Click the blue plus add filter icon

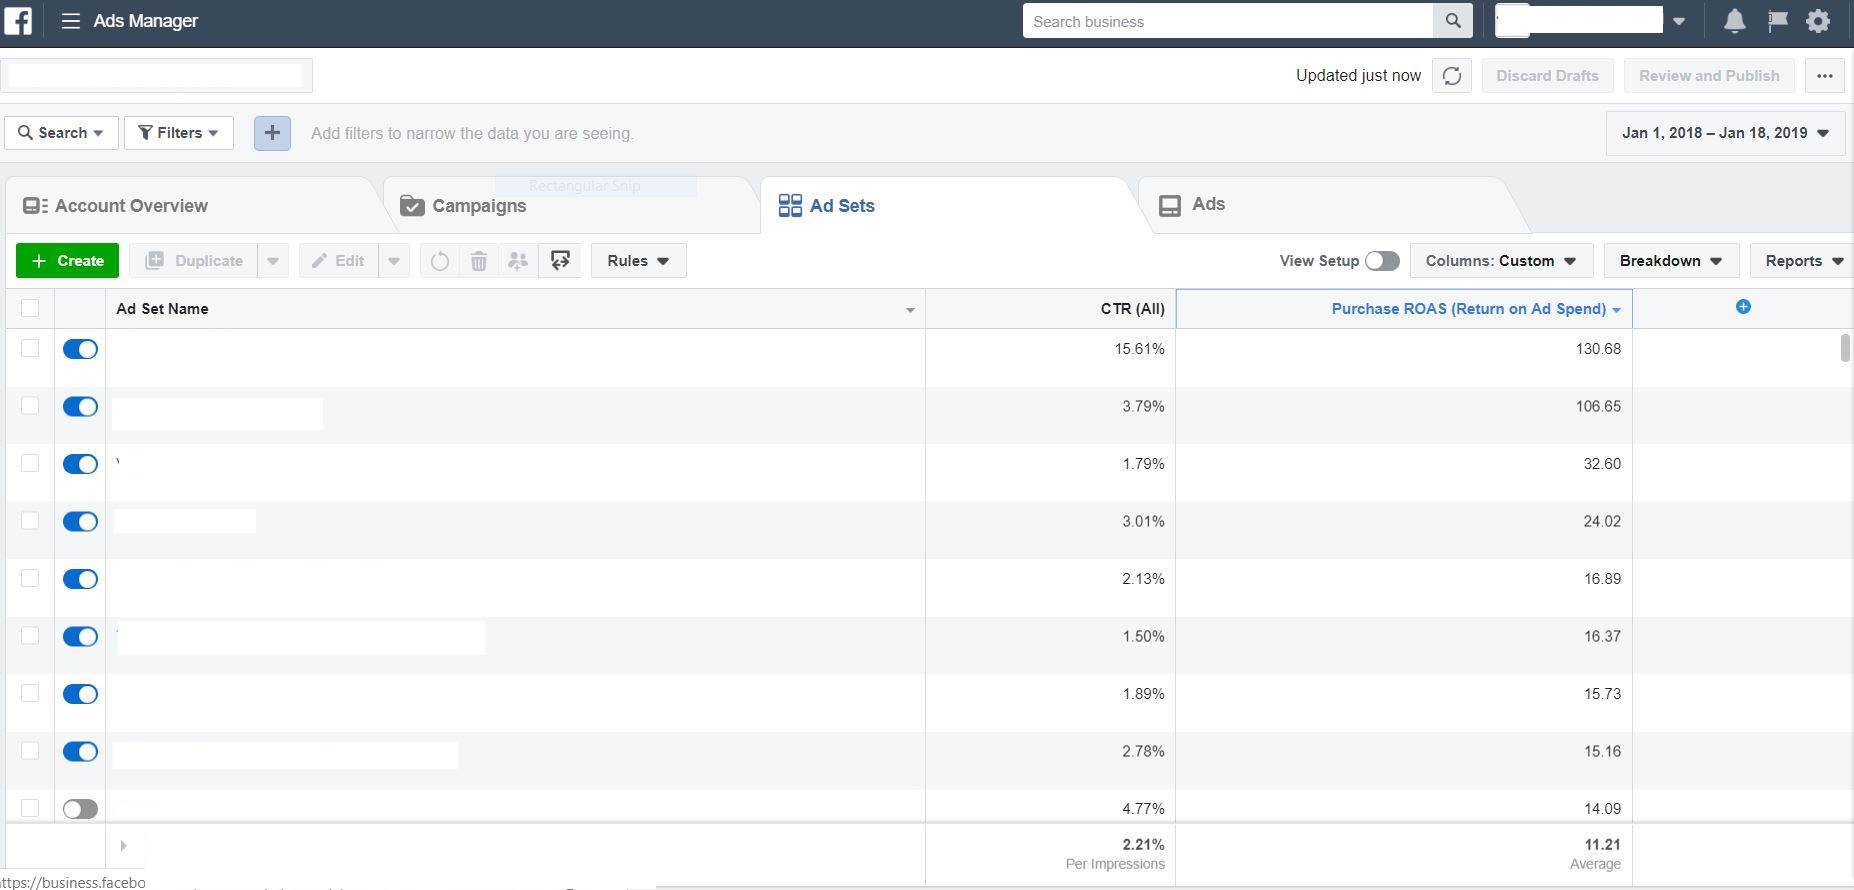[x=272, y=133]
